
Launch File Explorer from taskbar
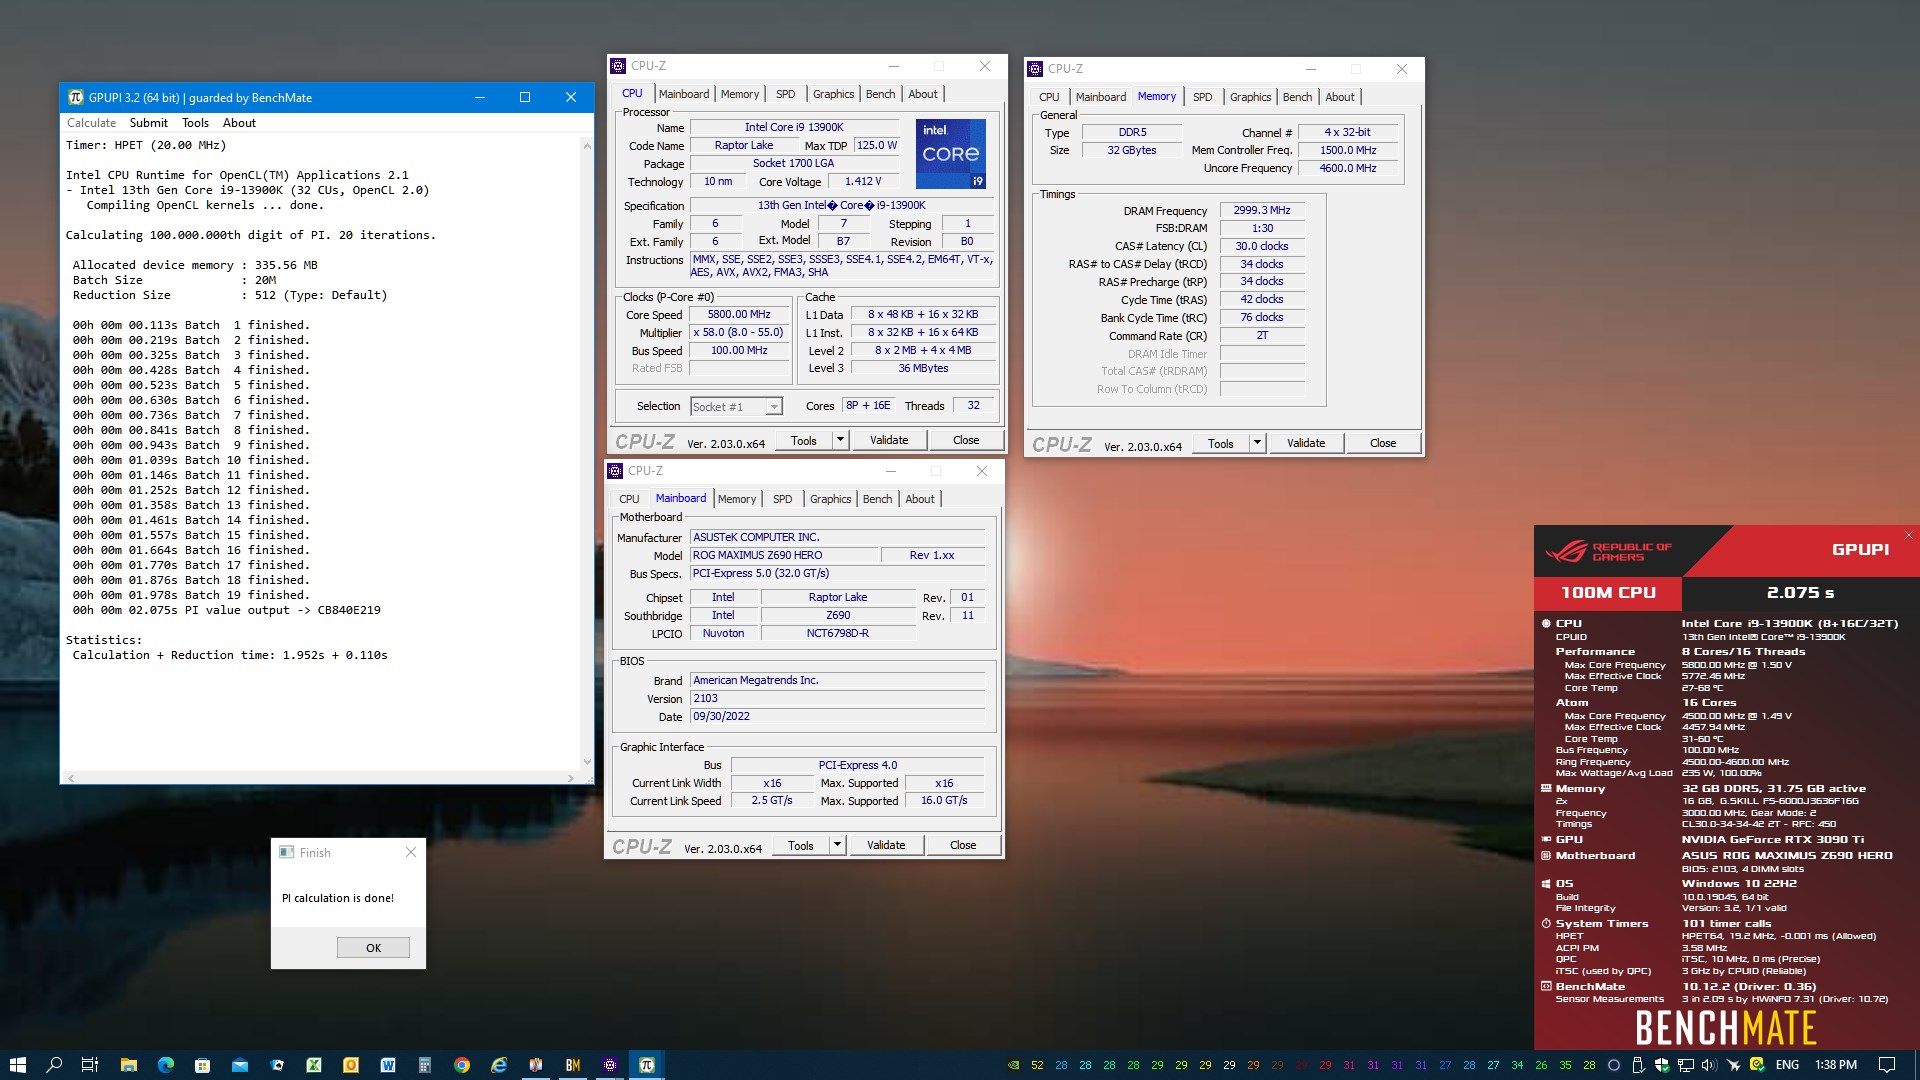pos(128,1065)
